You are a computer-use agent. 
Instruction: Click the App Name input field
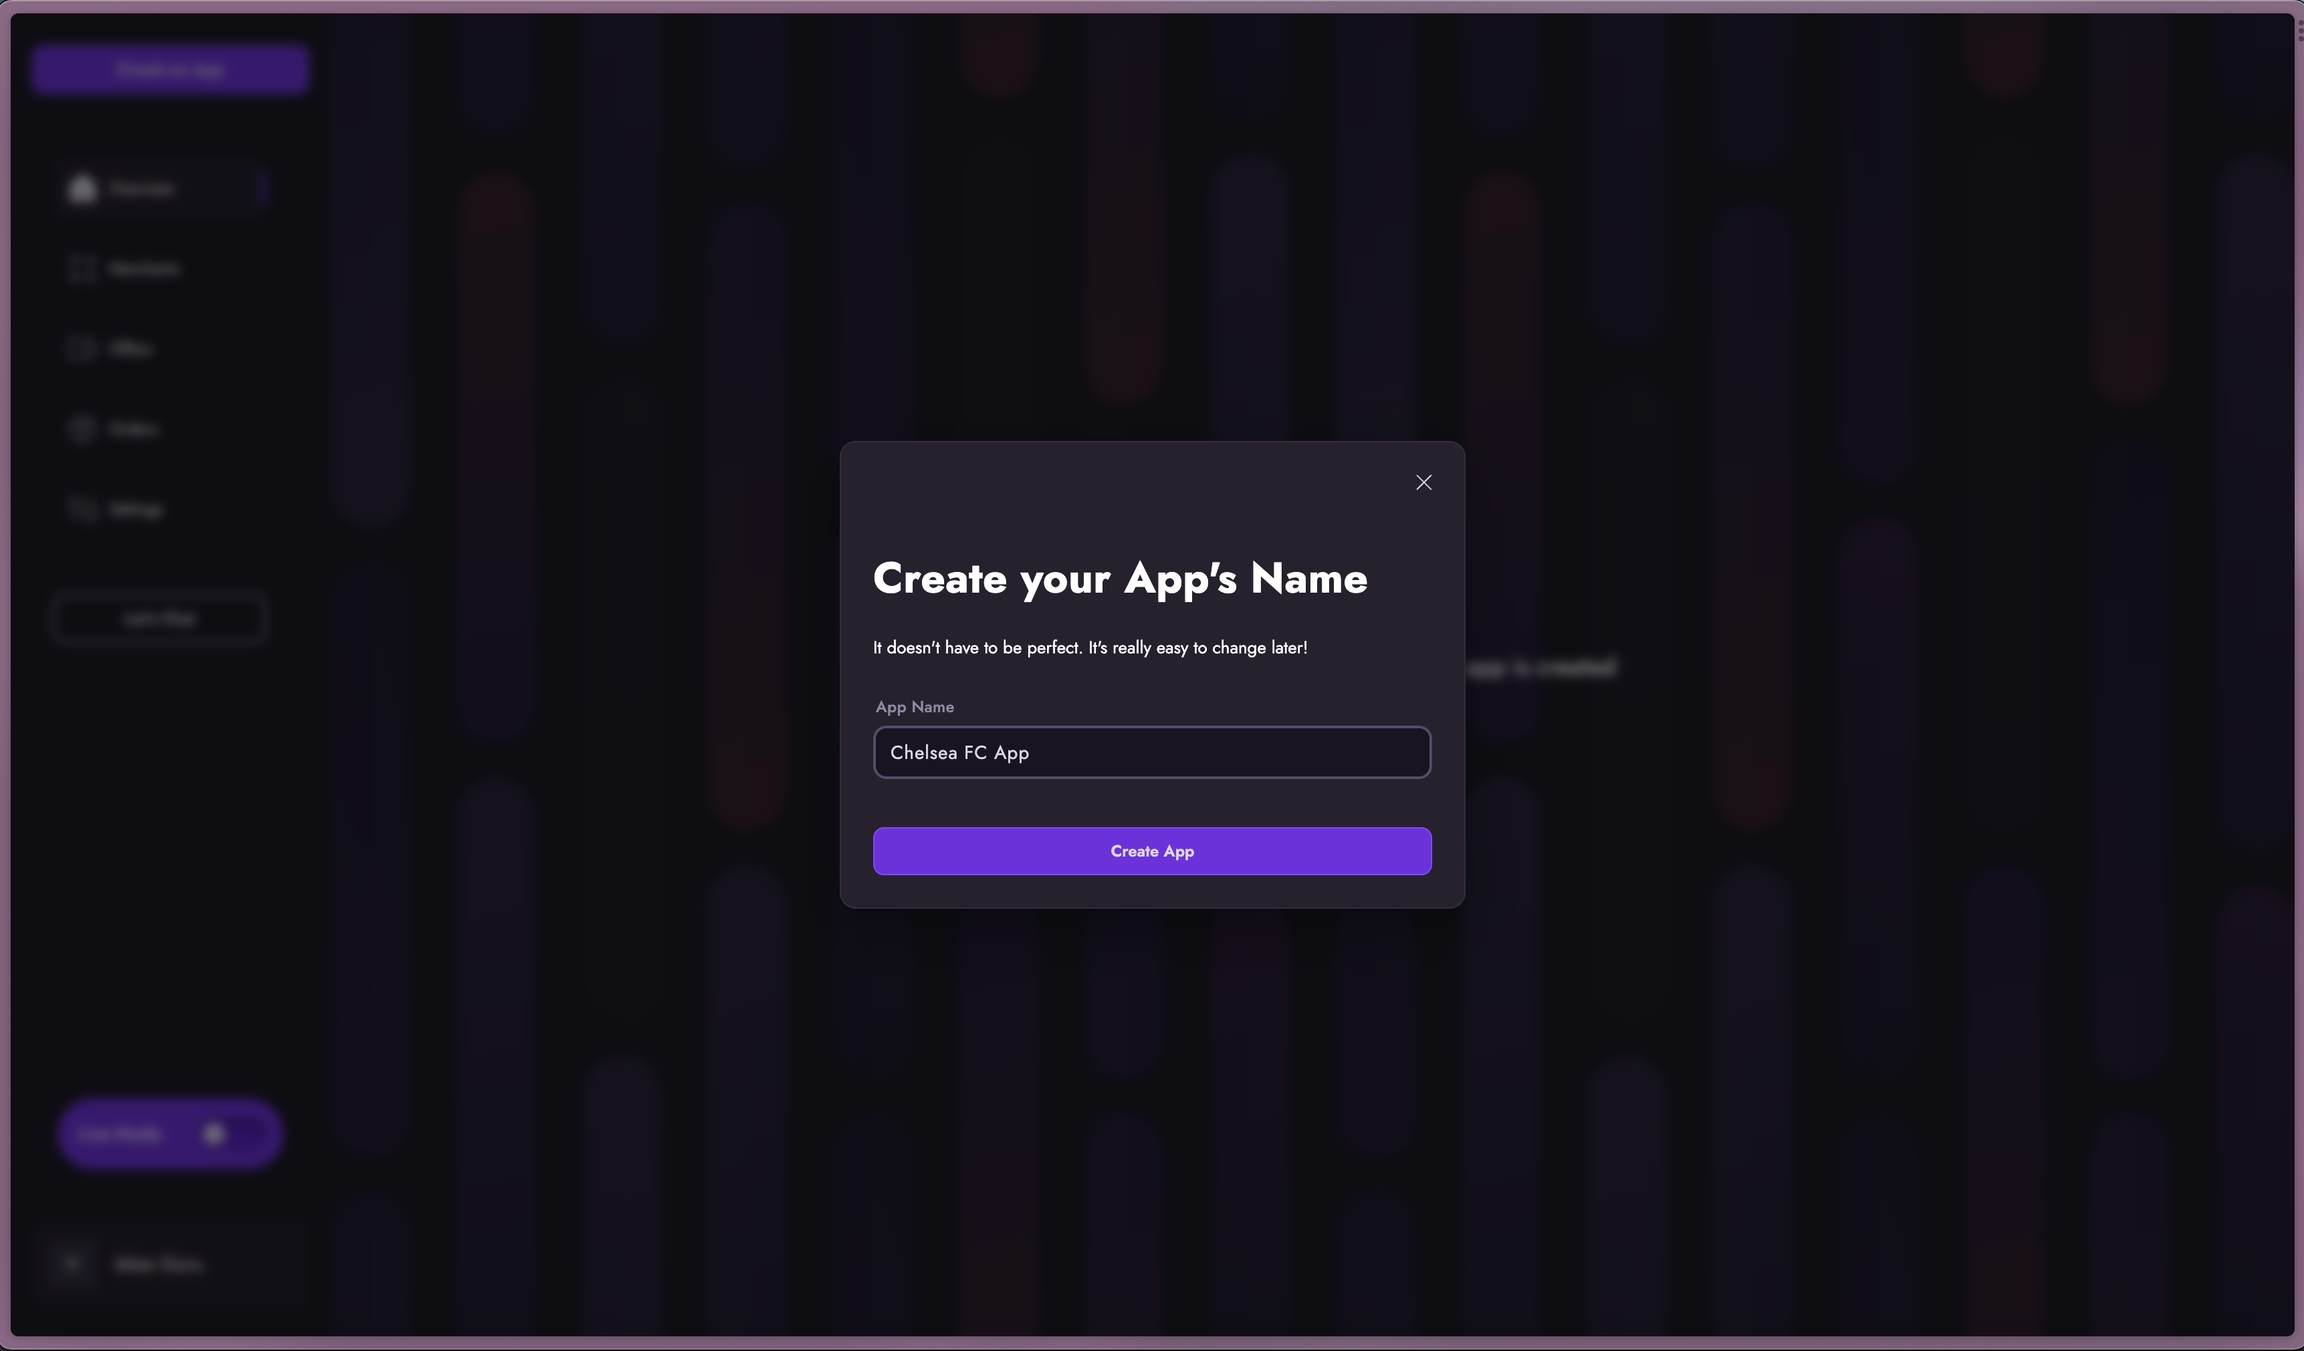click(1152, 752)
